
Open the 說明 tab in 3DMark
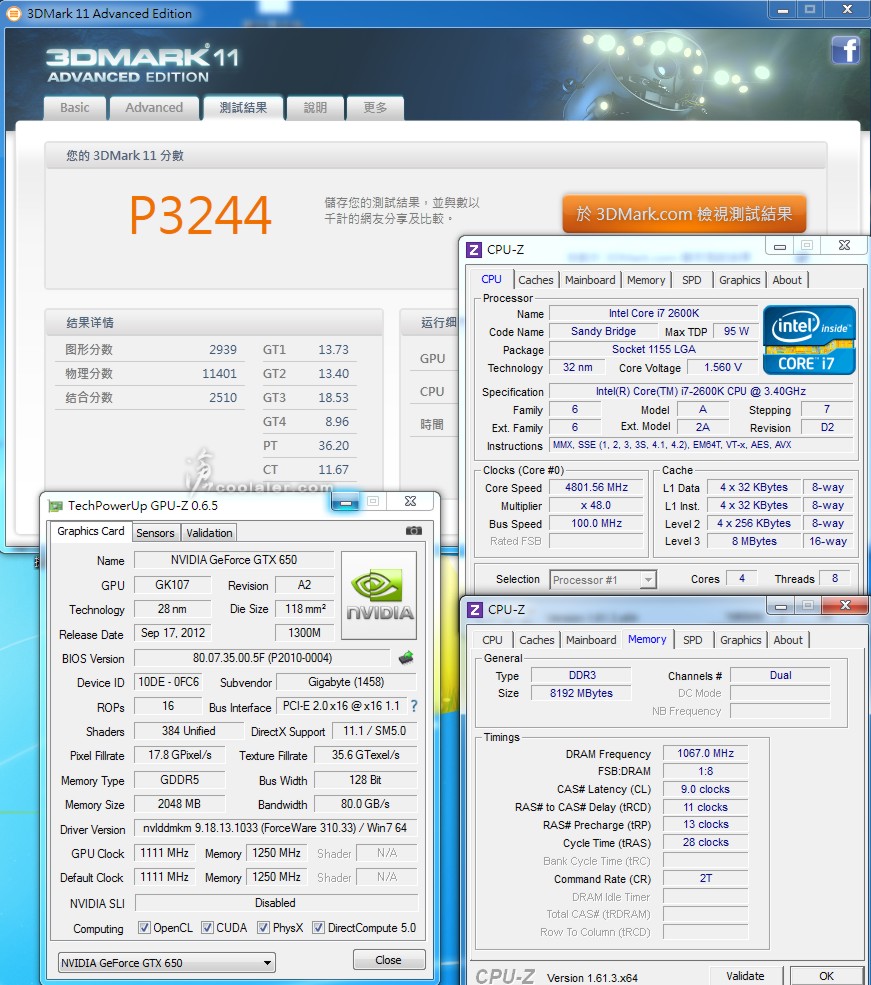315,107
